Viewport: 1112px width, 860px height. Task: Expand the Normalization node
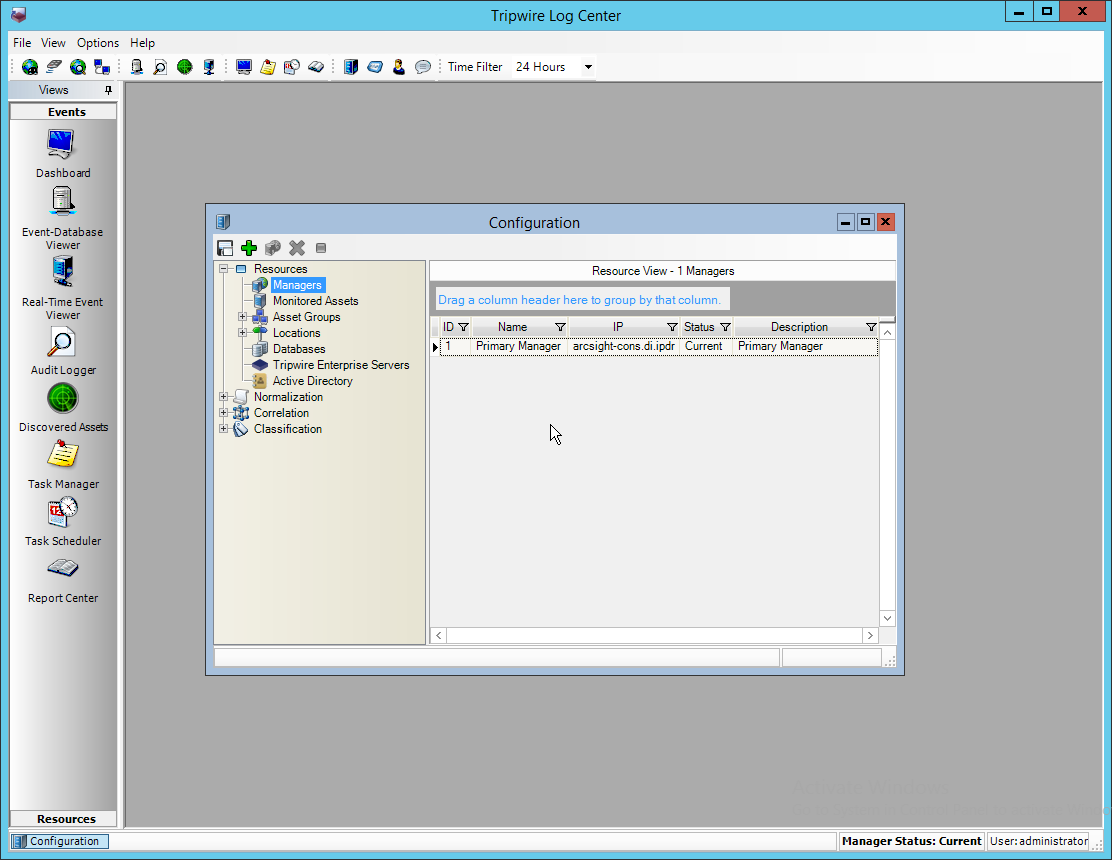[223, 397]
